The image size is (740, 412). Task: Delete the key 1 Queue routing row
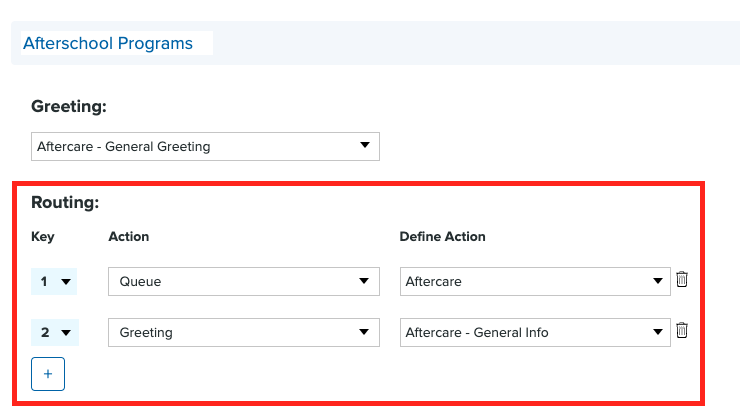pos(682,280)
